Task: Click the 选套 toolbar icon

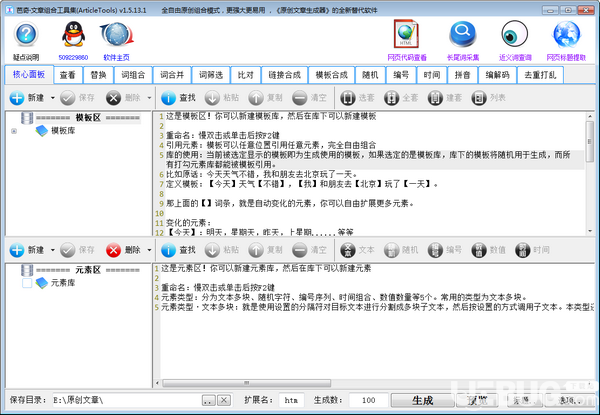Action: [357, 98]
